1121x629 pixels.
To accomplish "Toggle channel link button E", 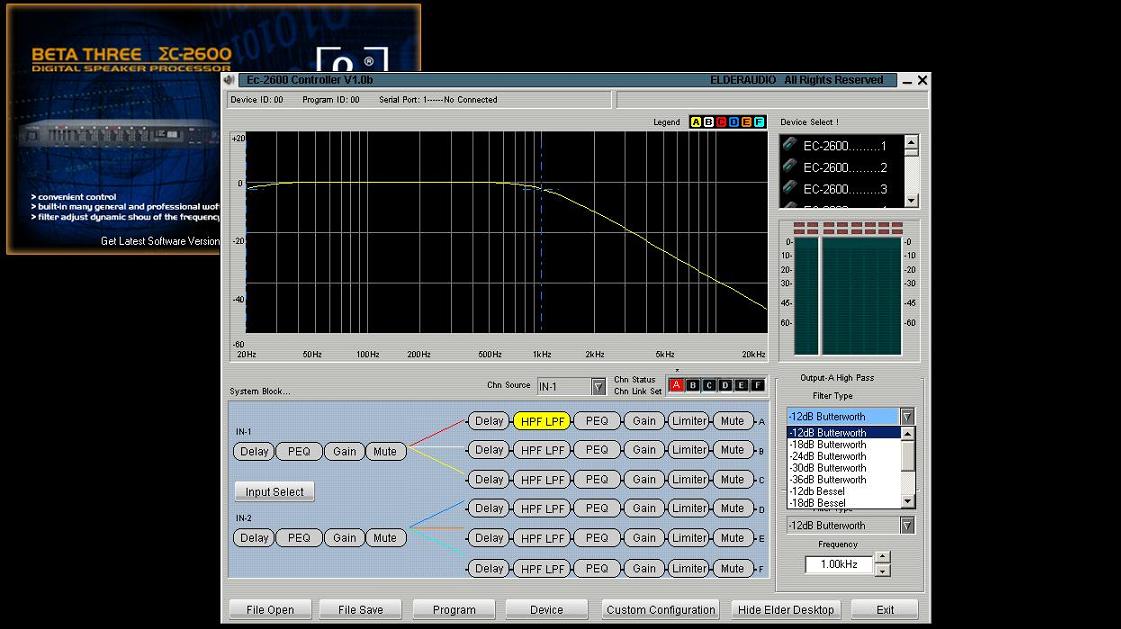I will pyautogui.click(x=741, y=386).
